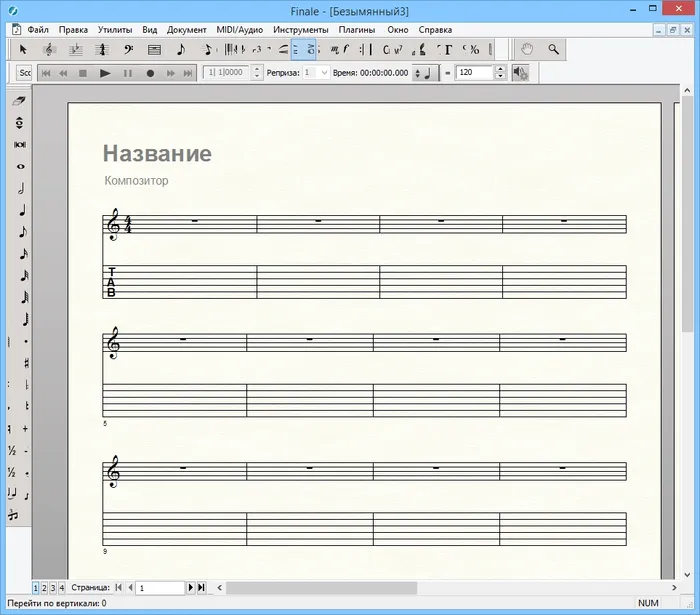Screen dimensions: 700x615
Task: Select the Lyrics tool
Action: click(x=419, y=50)
